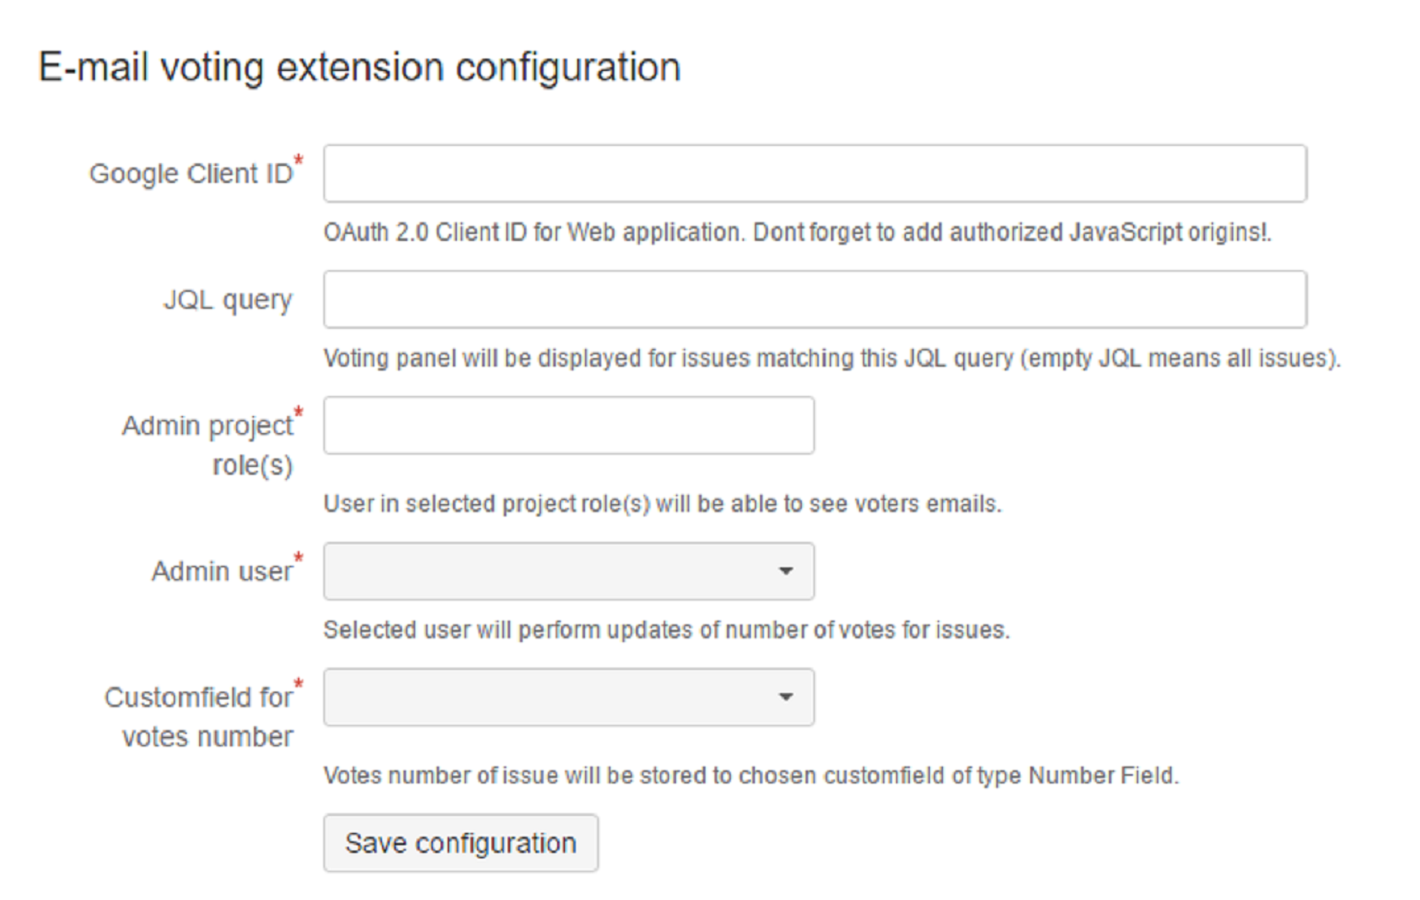Click the Save configuration button
The image size is (1420, 900).
pyautogui.click(x=460, y=843)
